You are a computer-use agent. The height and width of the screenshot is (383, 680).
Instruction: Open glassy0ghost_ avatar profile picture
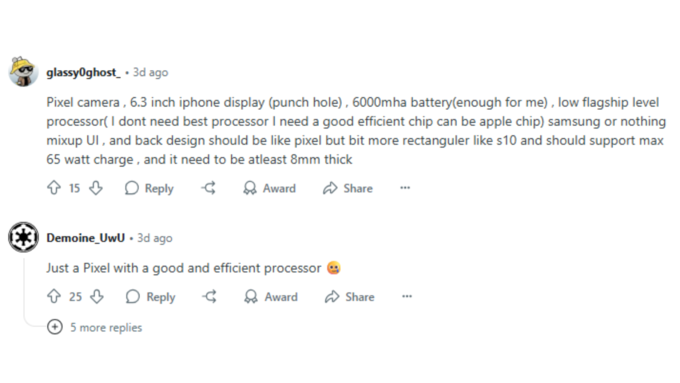coord(23,72)
